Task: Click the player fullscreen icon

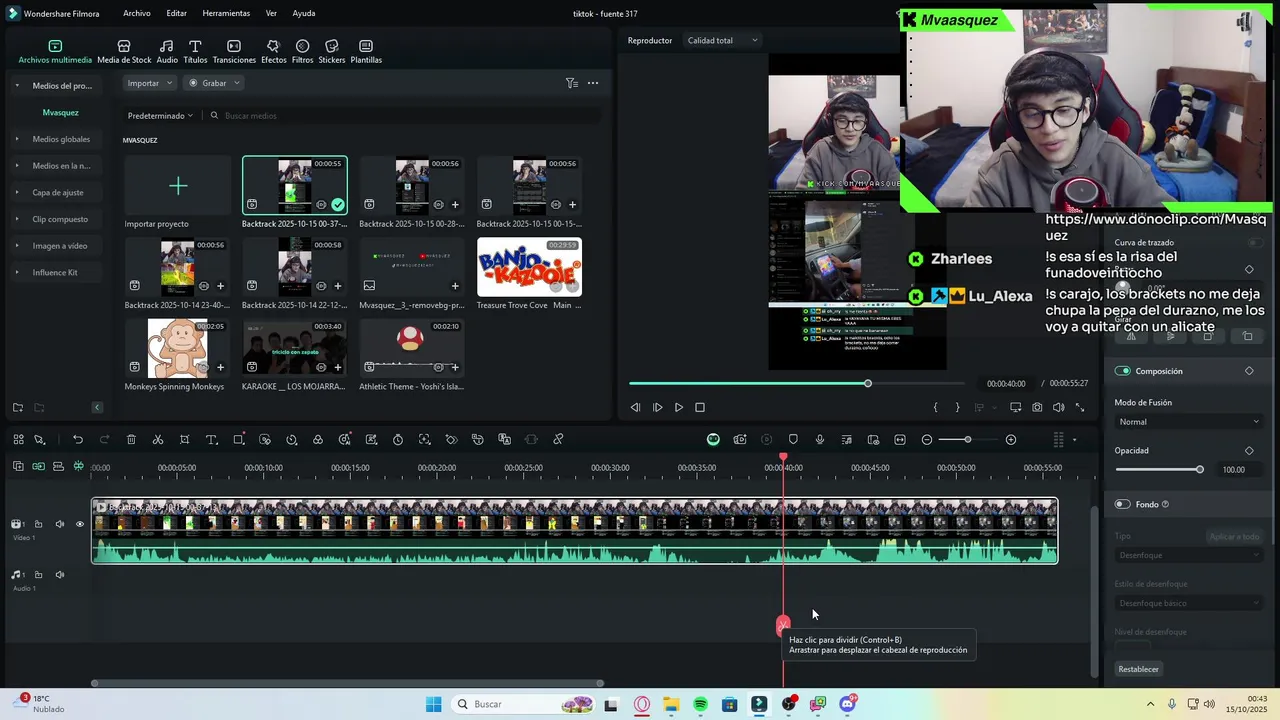Action: click(1080, 408)
